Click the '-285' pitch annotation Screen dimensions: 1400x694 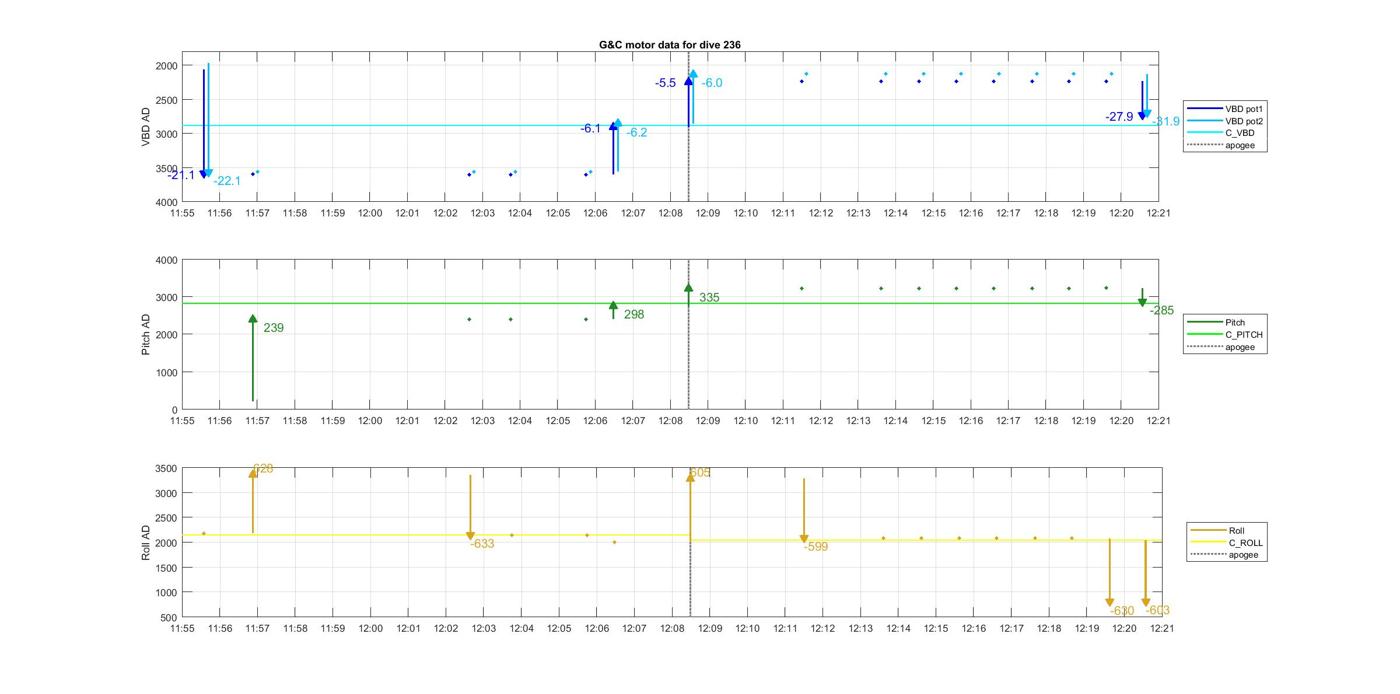point(1162,311)
